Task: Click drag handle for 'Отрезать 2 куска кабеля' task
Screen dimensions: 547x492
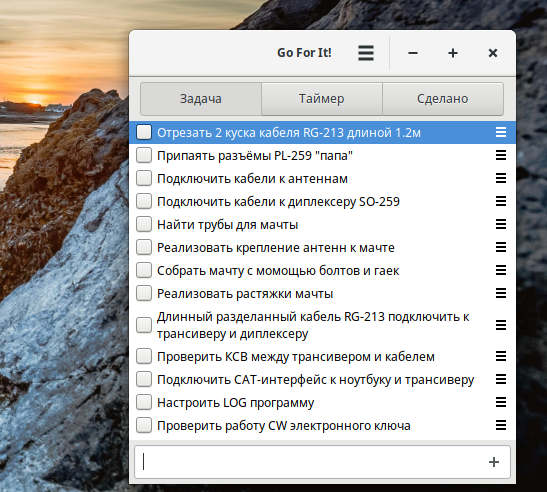Action: (501, 132)
